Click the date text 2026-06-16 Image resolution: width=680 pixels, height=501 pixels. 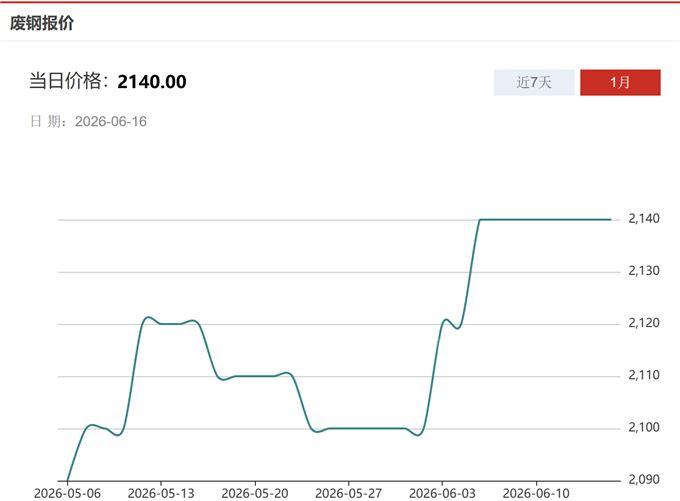coord(111,121)
